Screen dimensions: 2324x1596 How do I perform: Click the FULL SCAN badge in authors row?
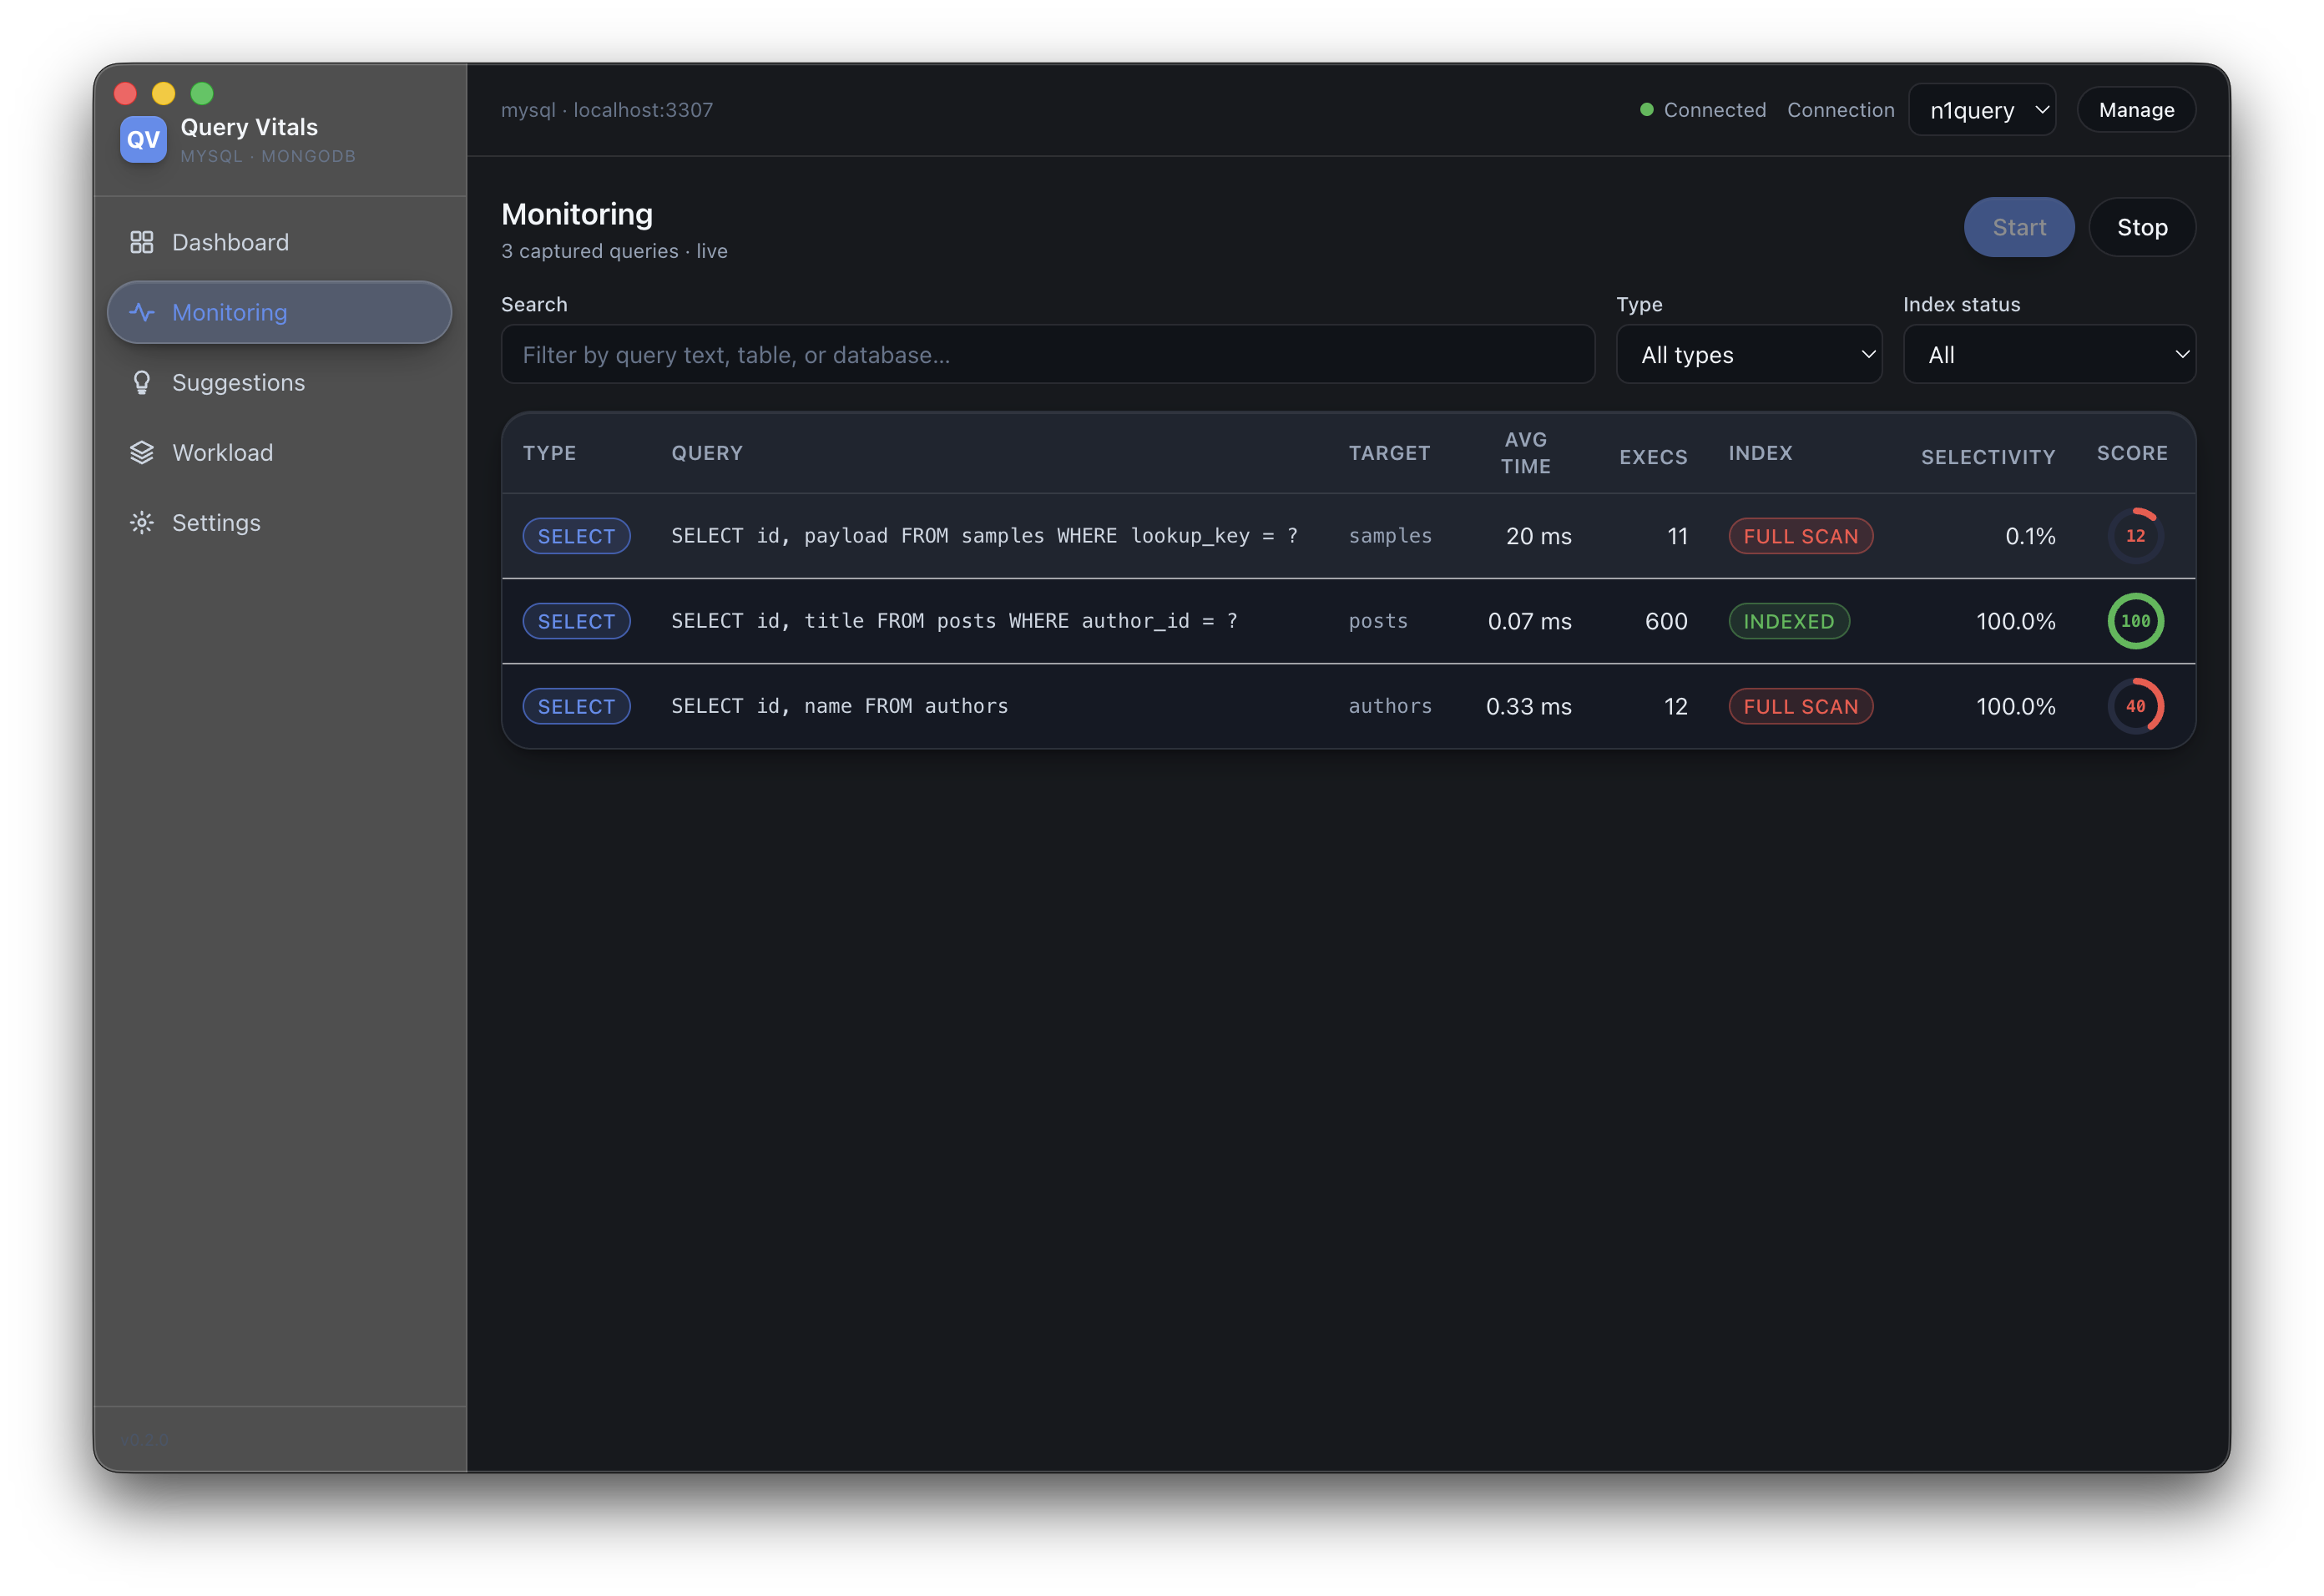click(x=1800, y=706)
